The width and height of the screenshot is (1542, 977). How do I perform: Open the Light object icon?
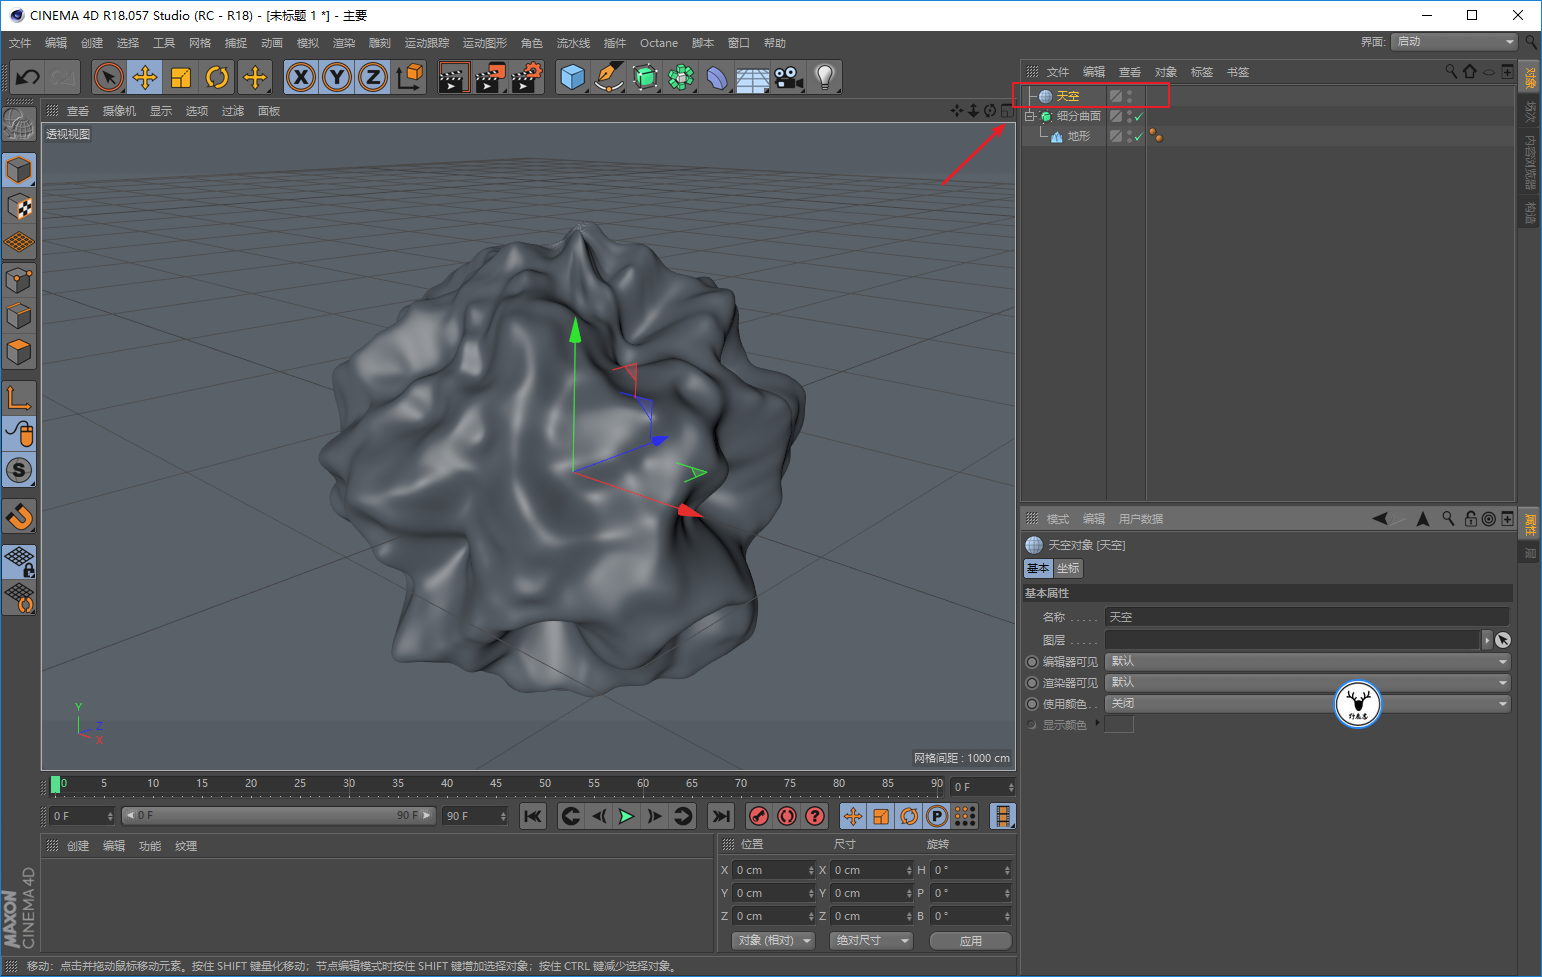pos(824,77)
